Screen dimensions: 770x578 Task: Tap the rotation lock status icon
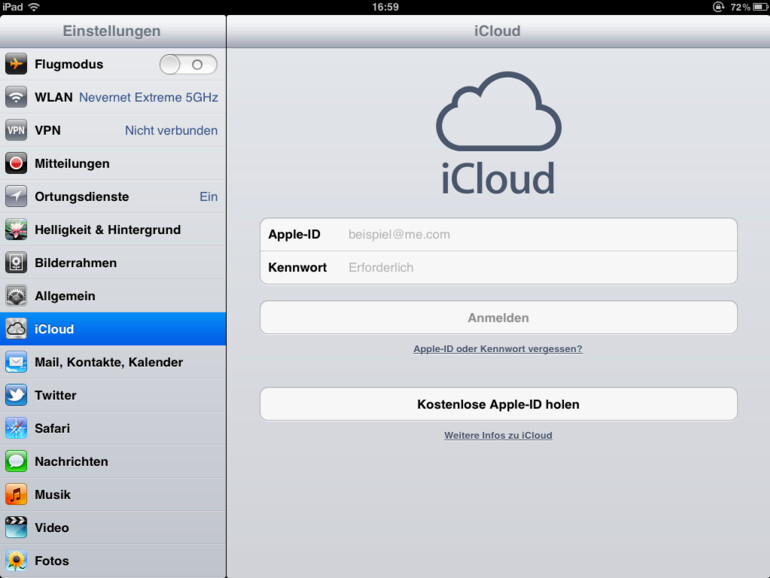point(718,7)
